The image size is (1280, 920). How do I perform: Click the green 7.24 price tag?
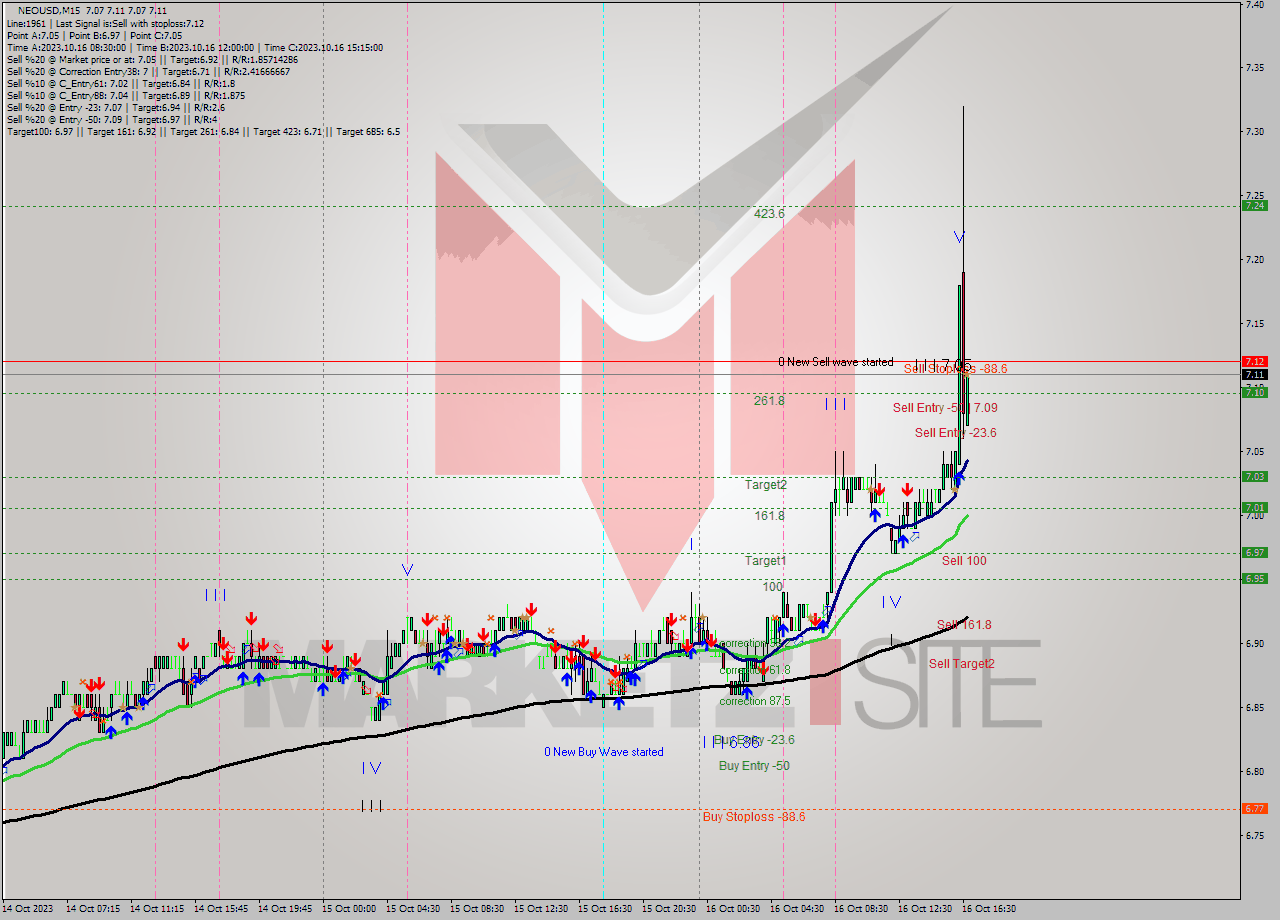[1254, 206]
